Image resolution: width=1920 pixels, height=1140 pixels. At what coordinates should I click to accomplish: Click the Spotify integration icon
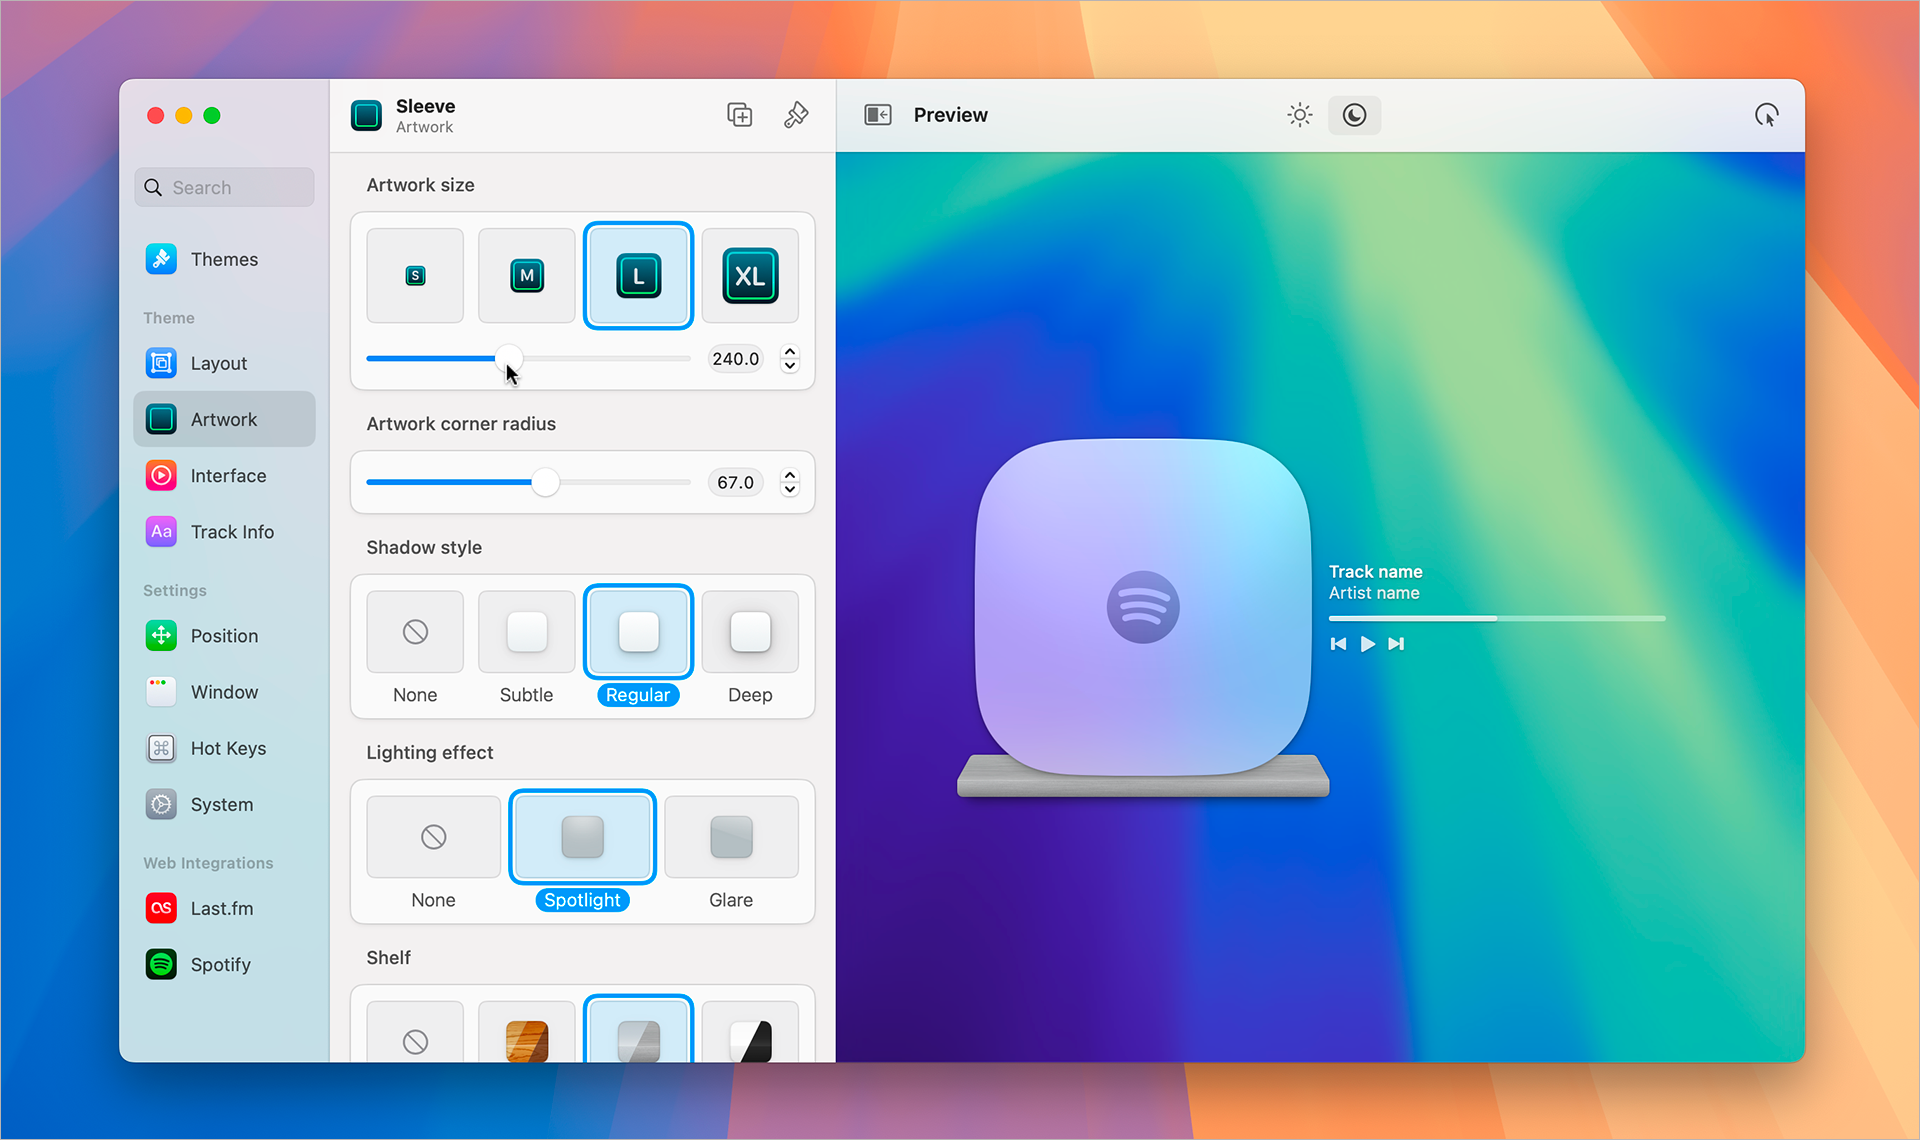click(161, 964)
